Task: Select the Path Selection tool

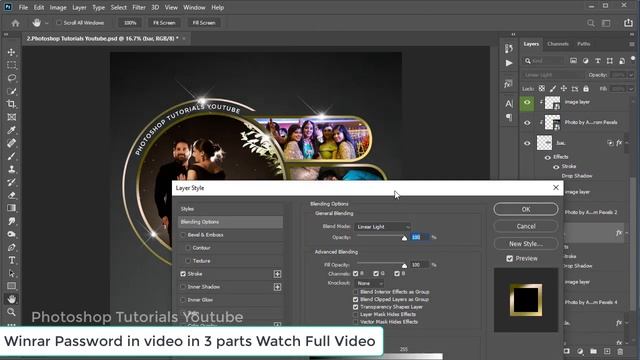Action: [x=11, y=273]
